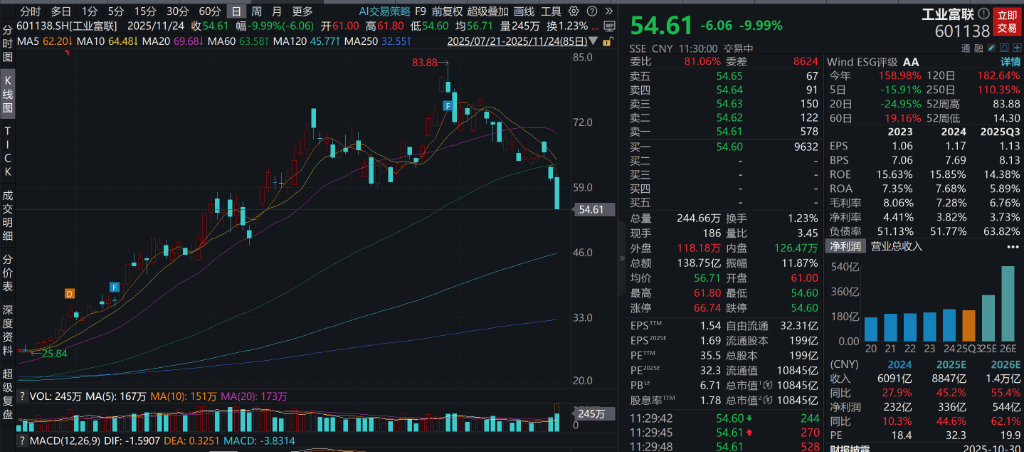Open AI交易策略 strategy link
Image resolution: width=1024 pixels, height=452 pixels.
click(x=385, y=11)
